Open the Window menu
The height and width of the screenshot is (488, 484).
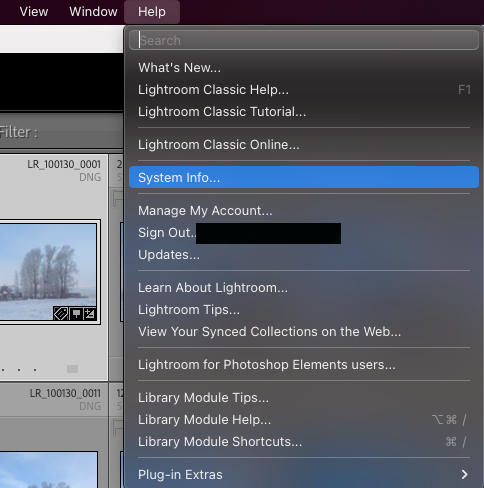point(93,12)
